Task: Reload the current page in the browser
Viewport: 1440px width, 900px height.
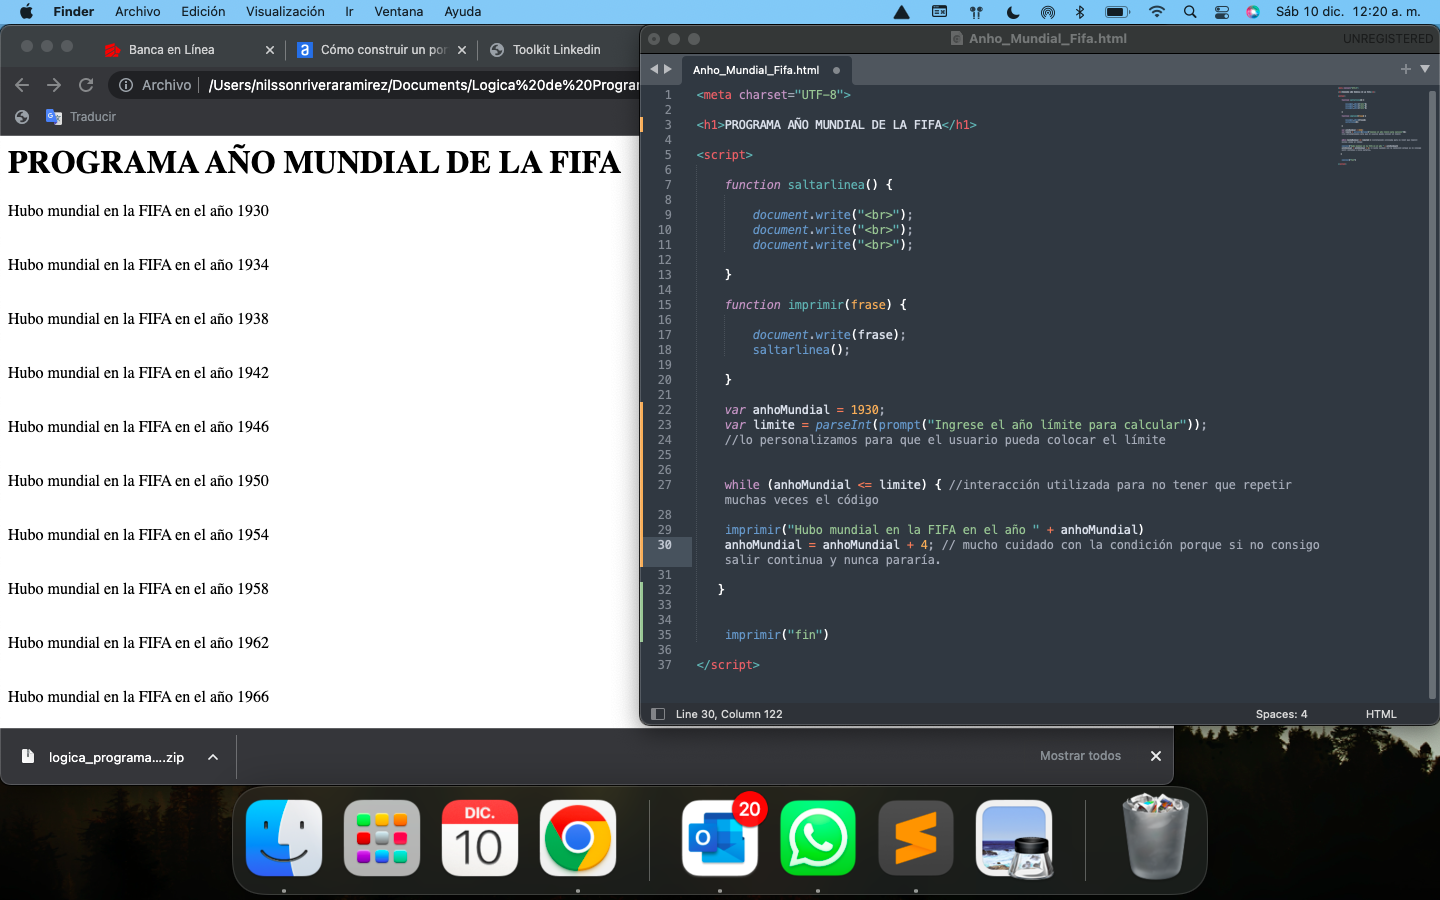Action: point(85,85)
